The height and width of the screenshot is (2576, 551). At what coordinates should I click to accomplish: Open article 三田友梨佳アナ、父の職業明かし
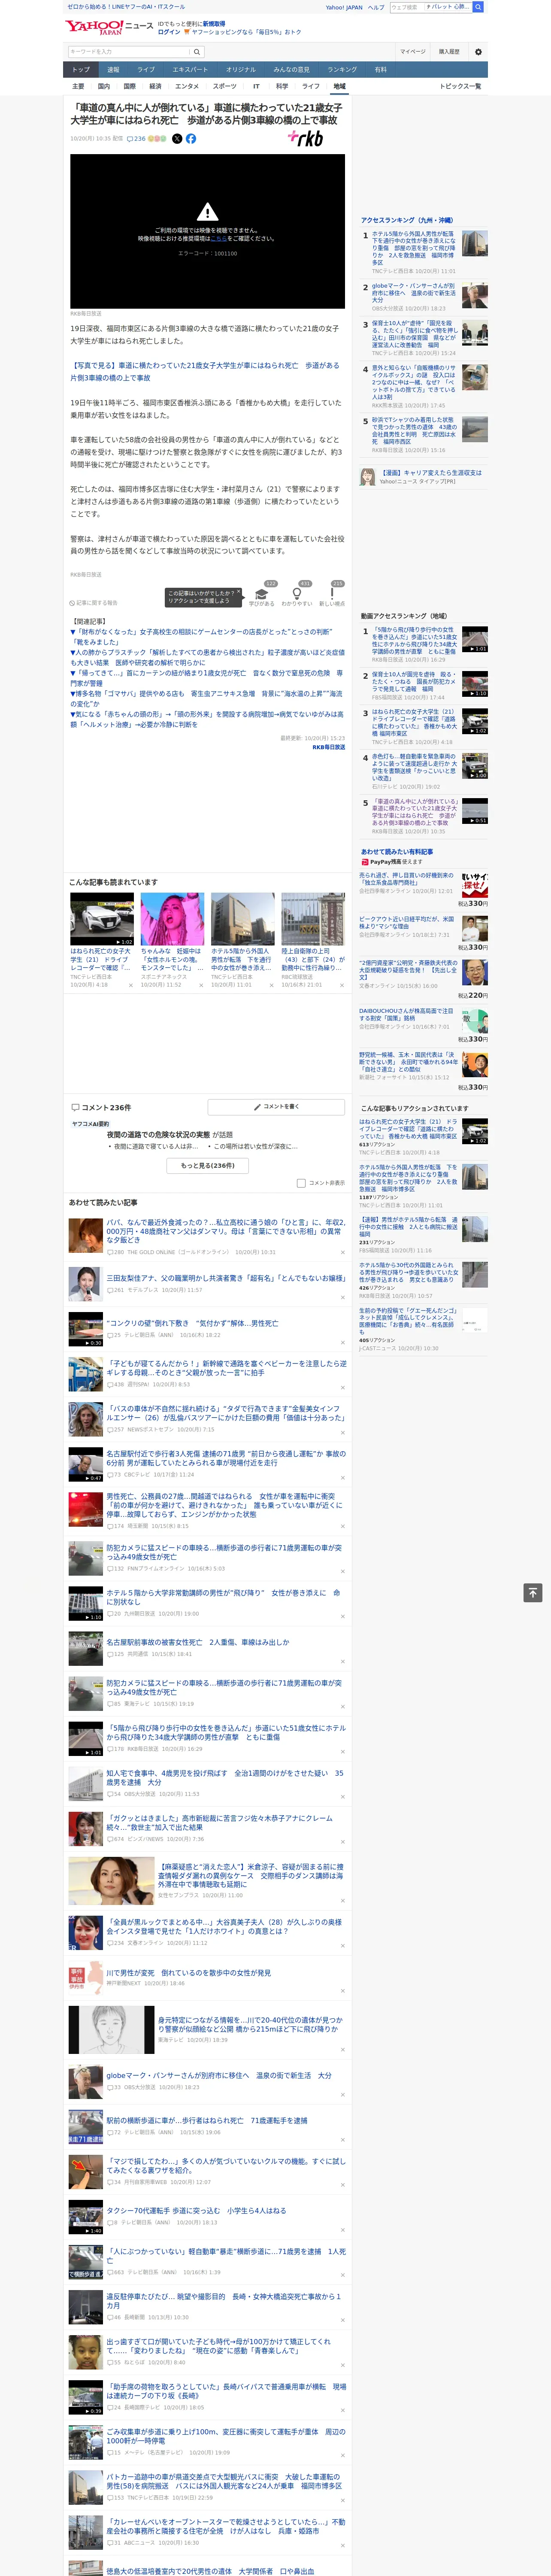tap(226, 1278)
